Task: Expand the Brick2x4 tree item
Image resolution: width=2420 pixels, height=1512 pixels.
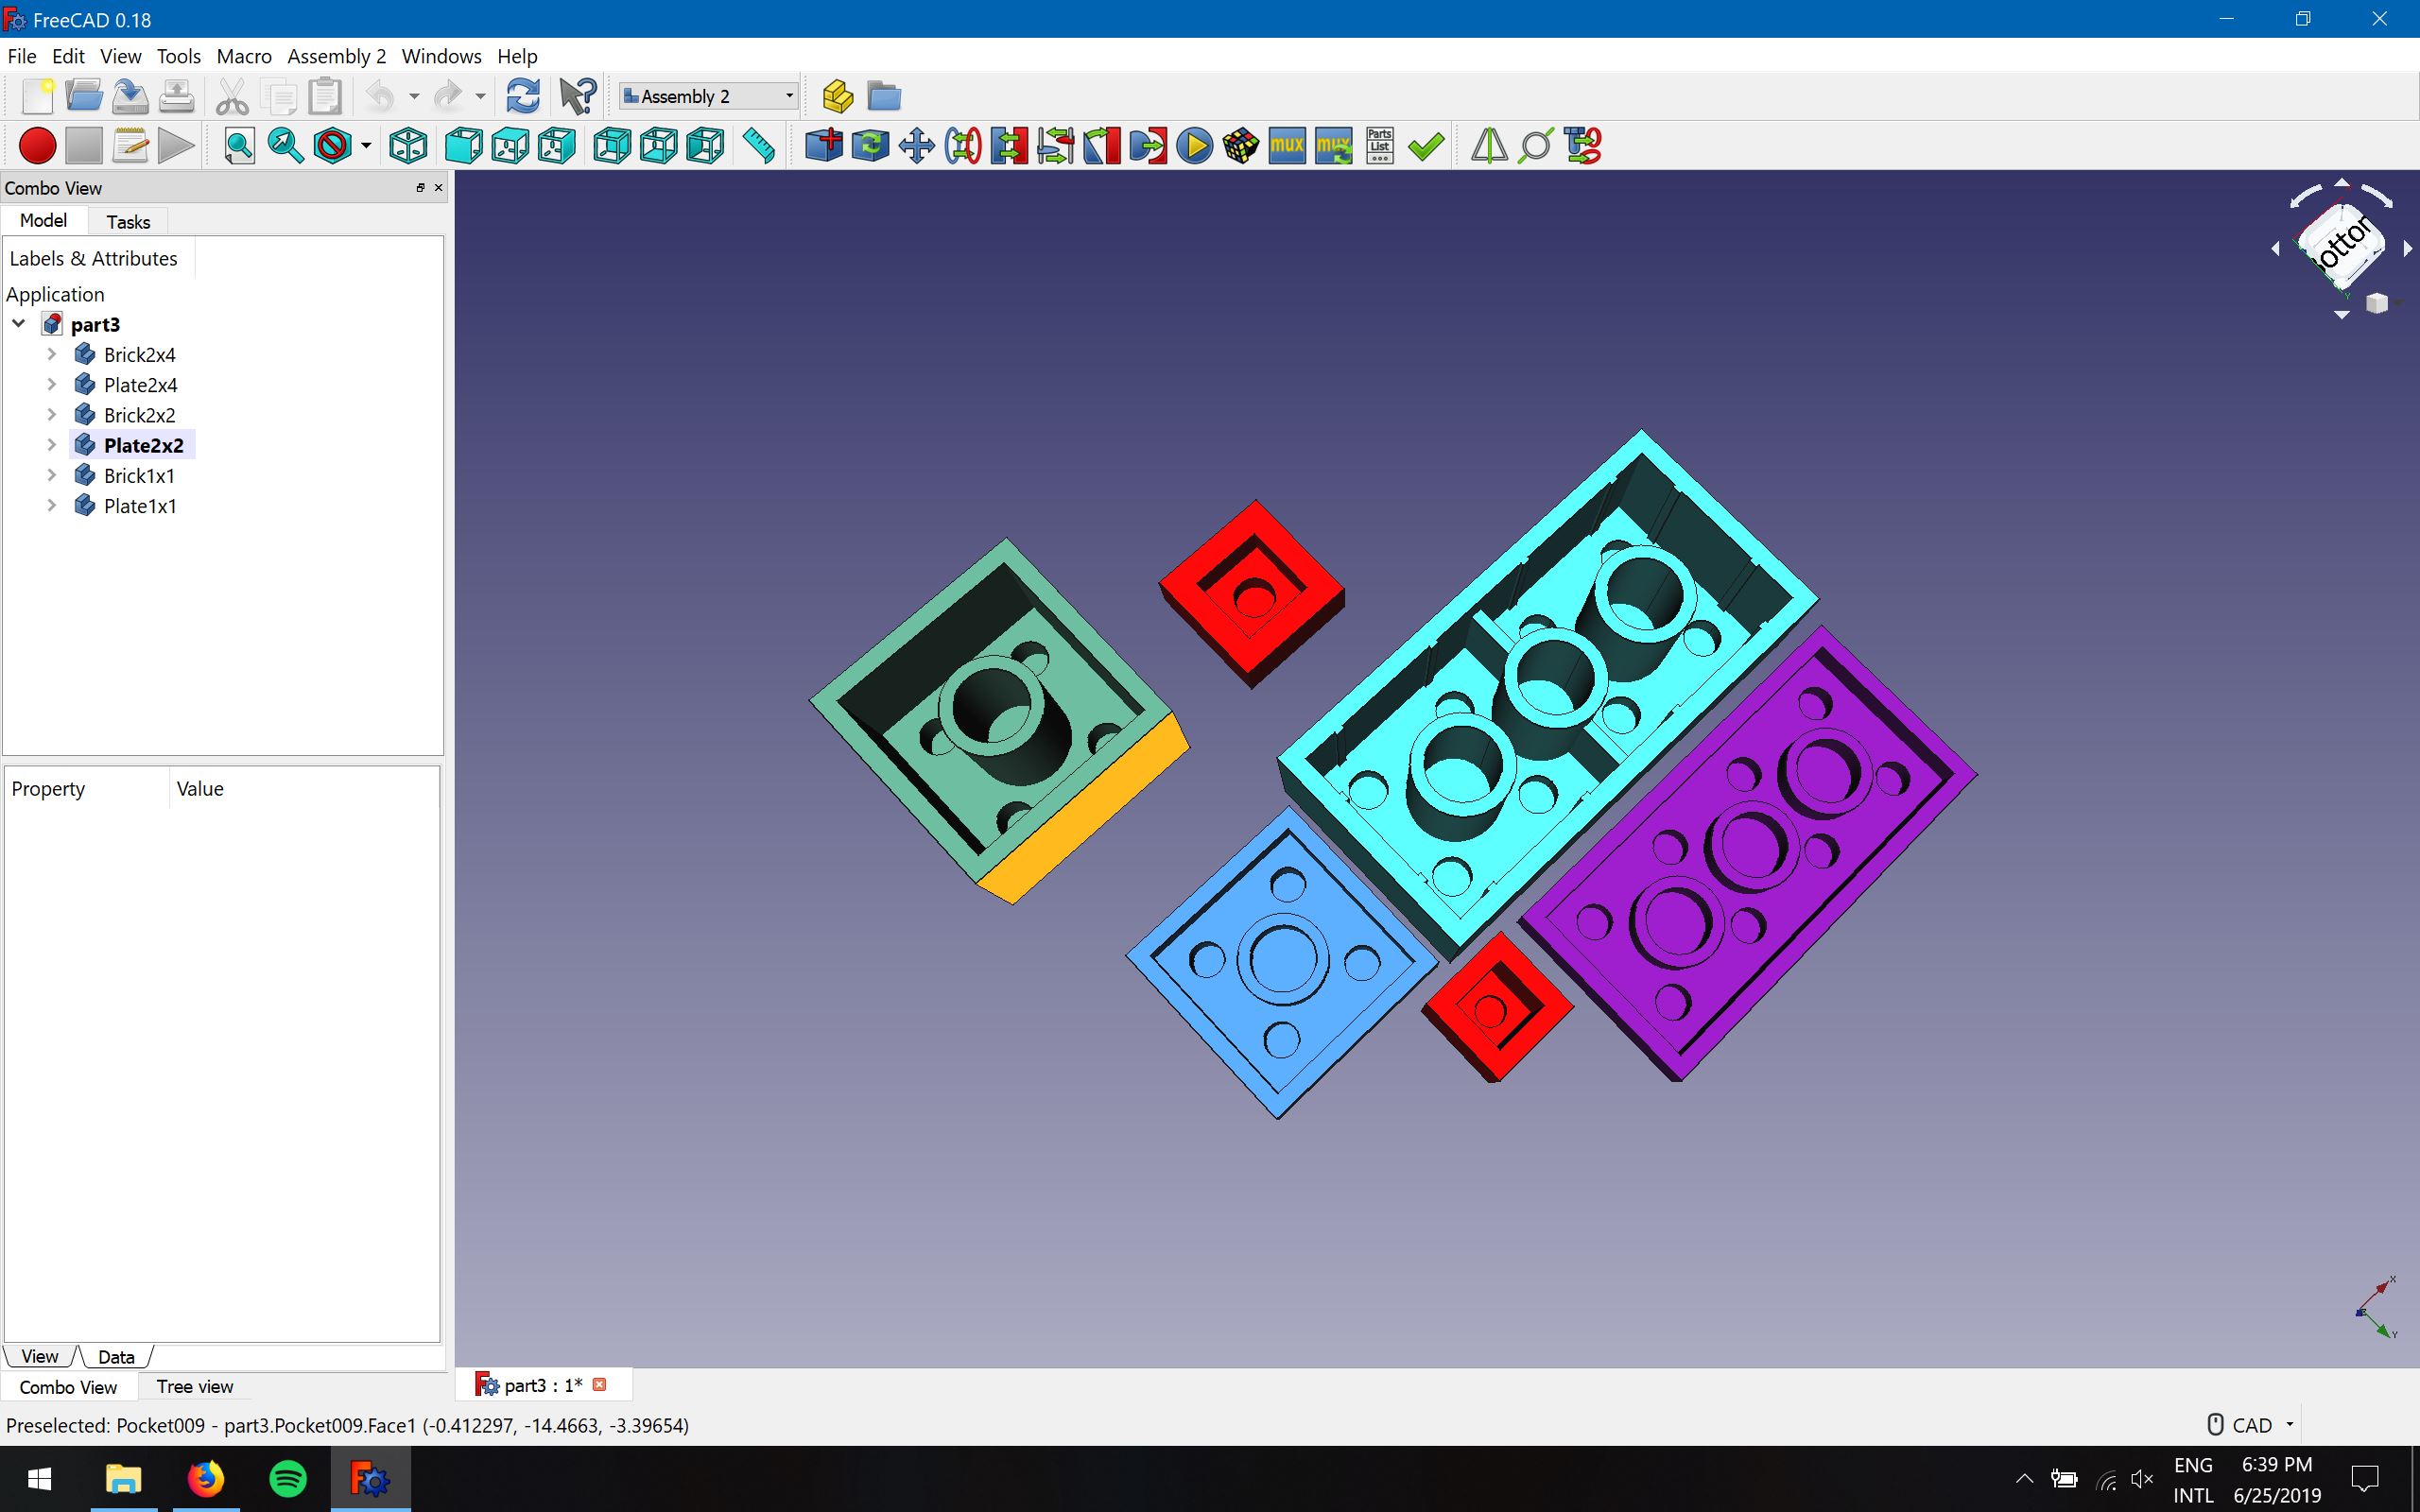Action: click(52, 354)
